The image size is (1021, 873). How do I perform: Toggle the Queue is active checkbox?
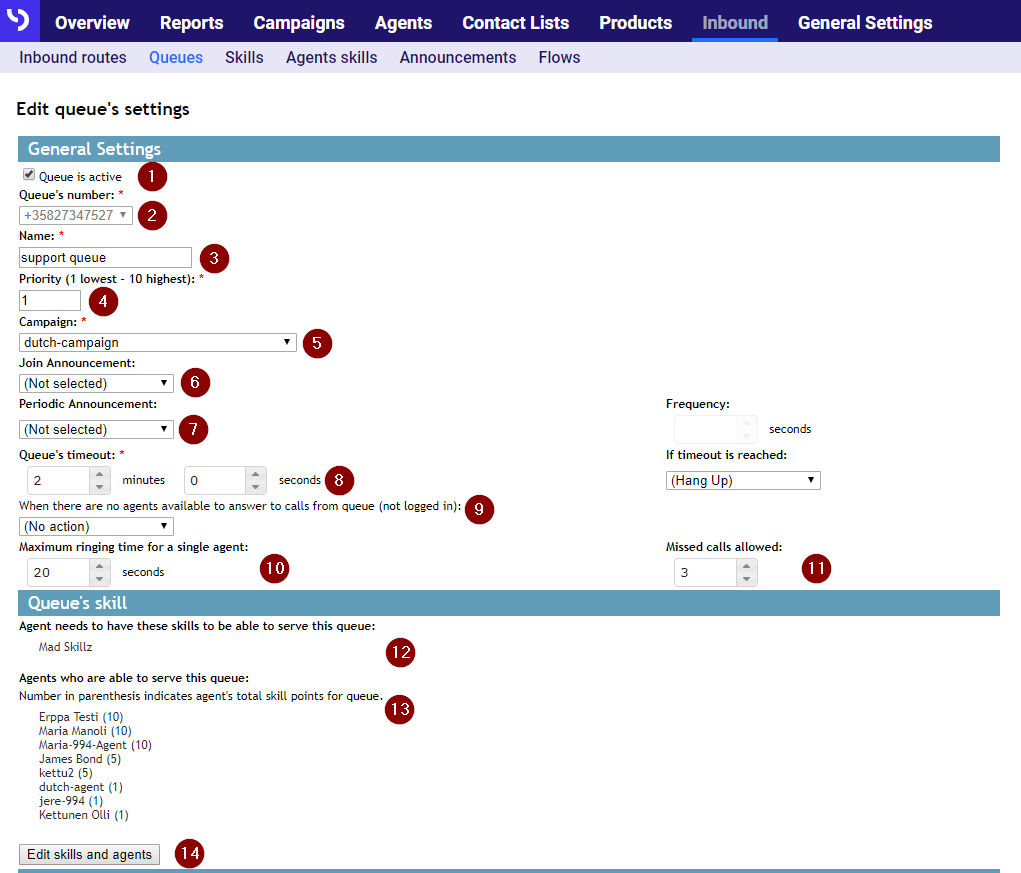pos(29,174)
